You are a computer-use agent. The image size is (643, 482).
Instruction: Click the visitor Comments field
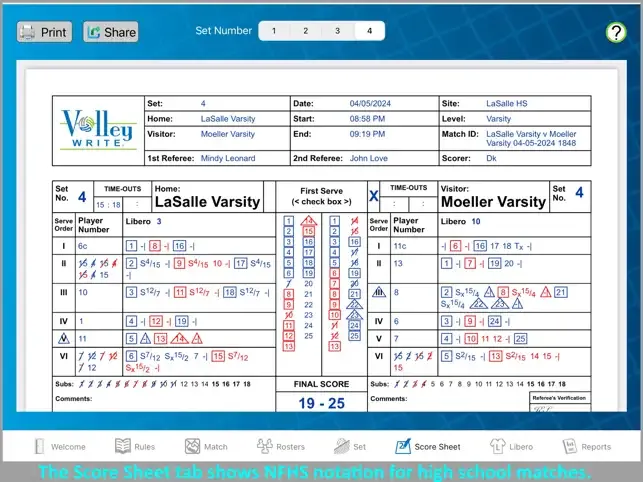449,400
